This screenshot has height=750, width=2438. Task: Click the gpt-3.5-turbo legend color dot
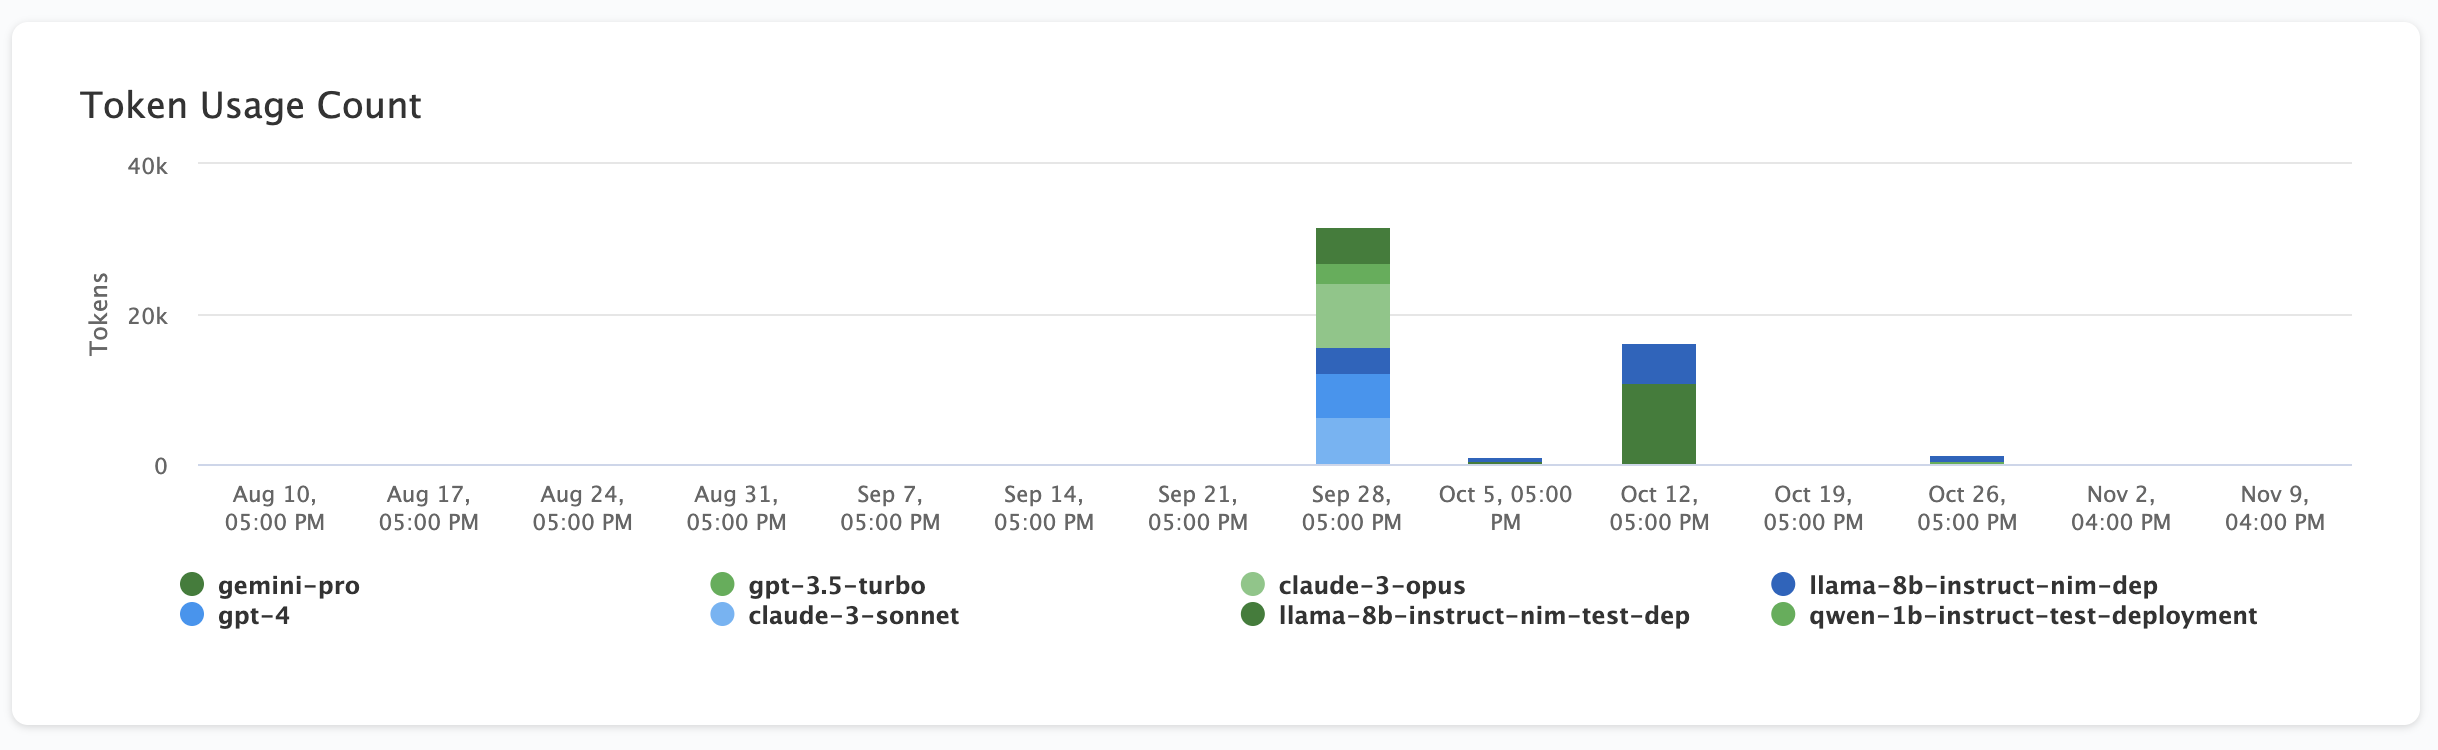click(722, 584)
